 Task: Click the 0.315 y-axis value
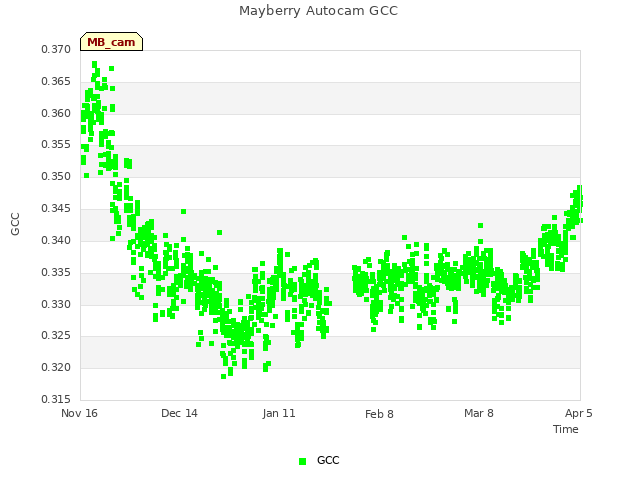pos(56,399)
